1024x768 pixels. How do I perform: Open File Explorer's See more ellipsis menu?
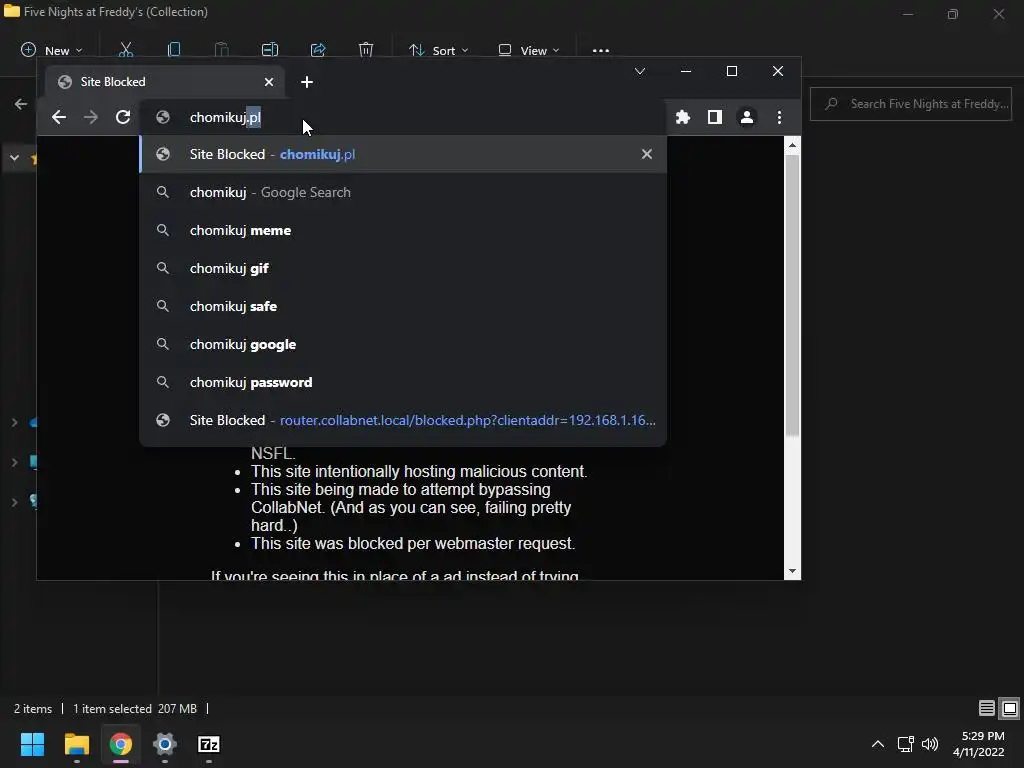(x=601, y=50)
